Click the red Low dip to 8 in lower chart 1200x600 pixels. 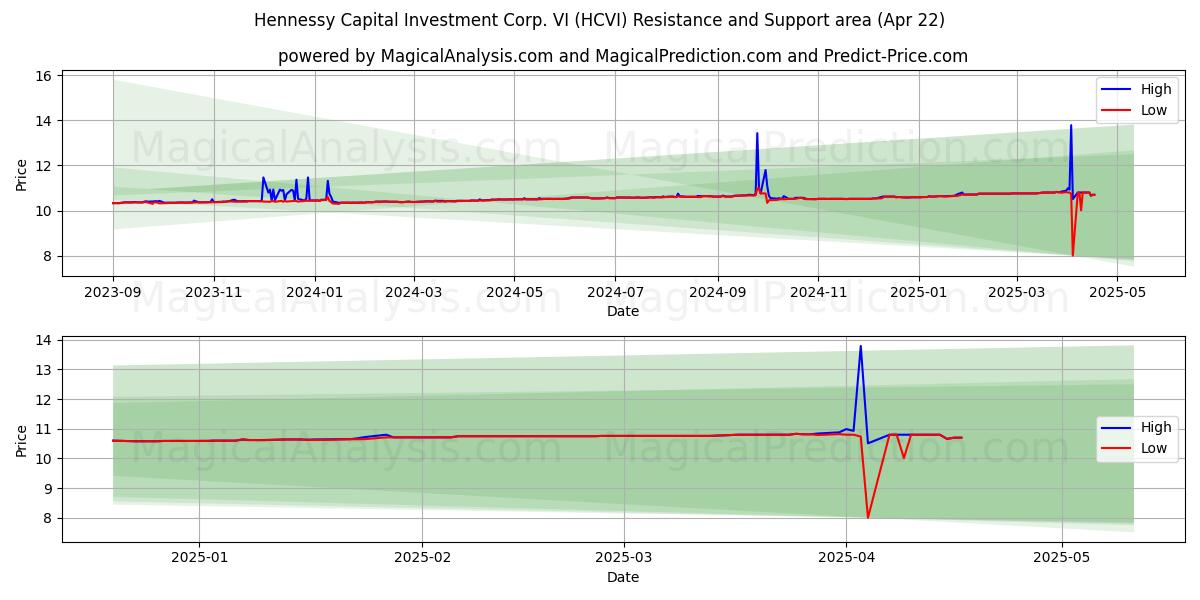coord(868,516)
